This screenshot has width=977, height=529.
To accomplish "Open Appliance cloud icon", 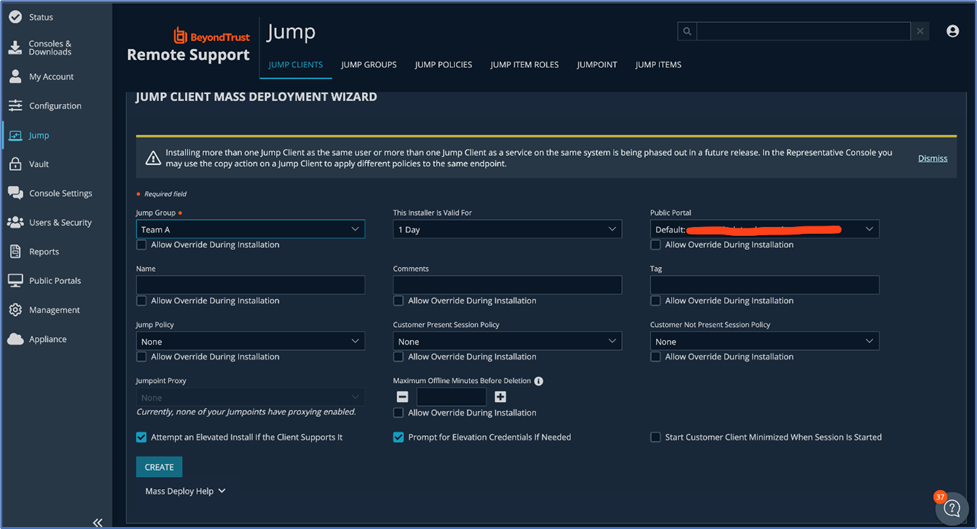I will click(15, 339).
